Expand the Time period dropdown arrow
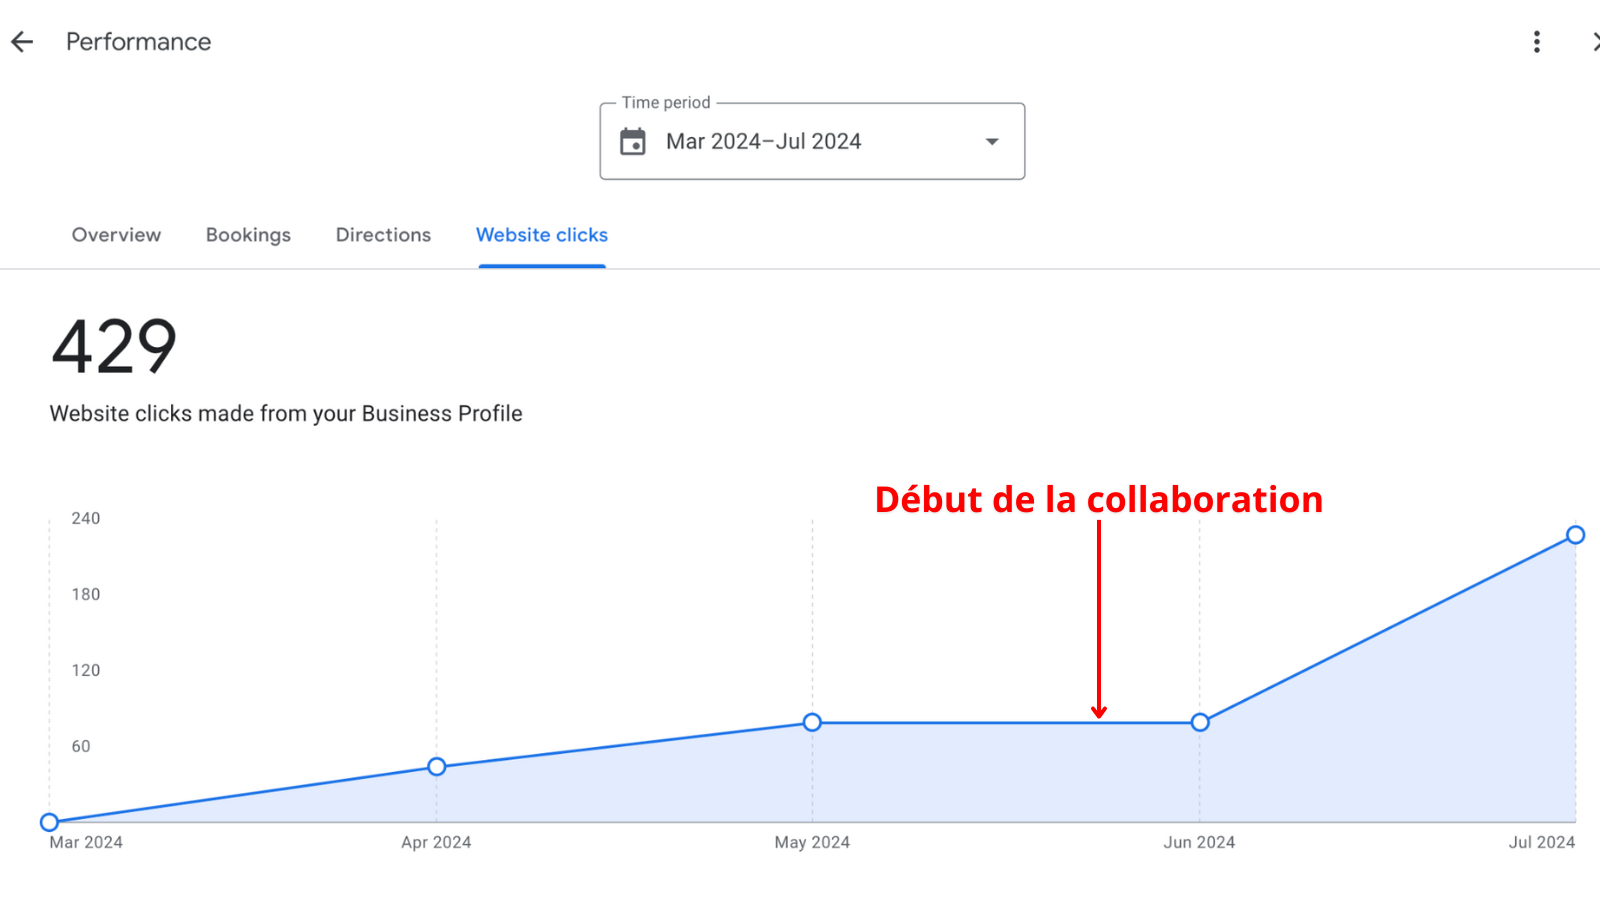The image size is (1600, 900). (992, 142)
